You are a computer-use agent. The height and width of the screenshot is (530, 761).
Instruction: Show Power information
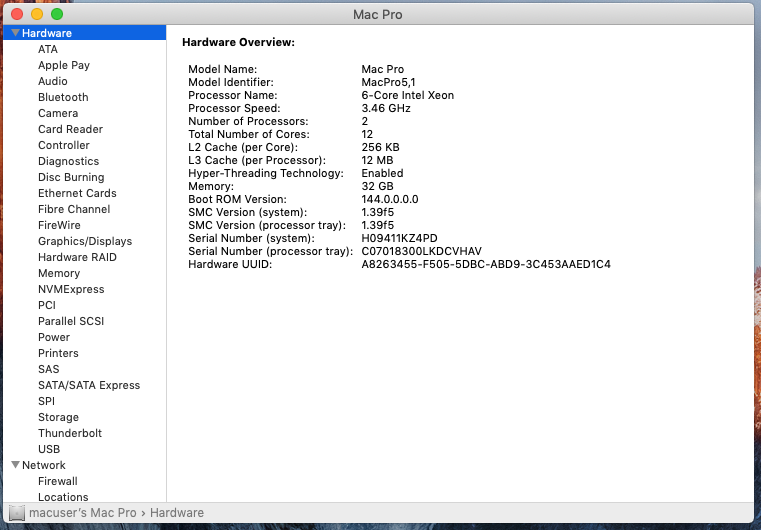point(54,337)
